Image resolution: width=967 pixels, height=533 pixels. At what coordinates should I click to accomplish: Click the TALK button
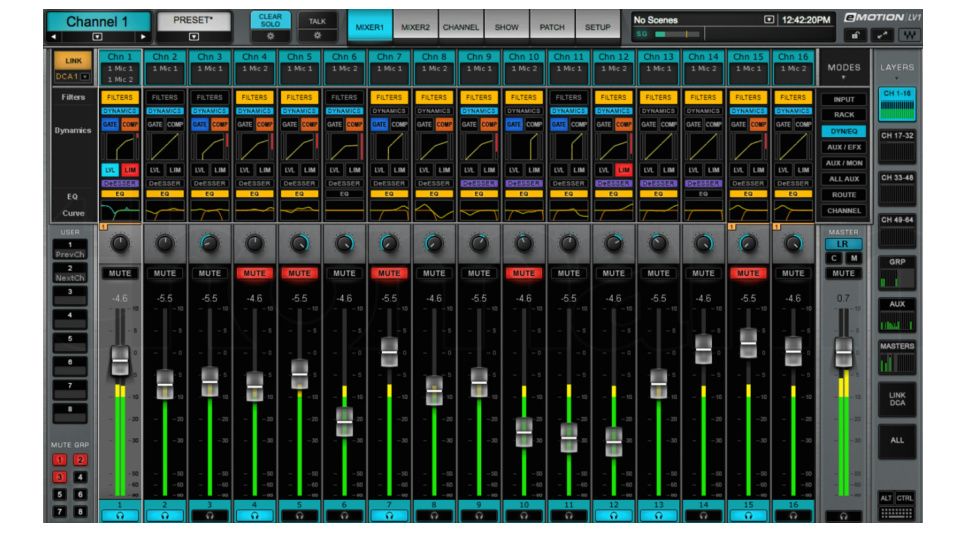click(x=317, y=20)
